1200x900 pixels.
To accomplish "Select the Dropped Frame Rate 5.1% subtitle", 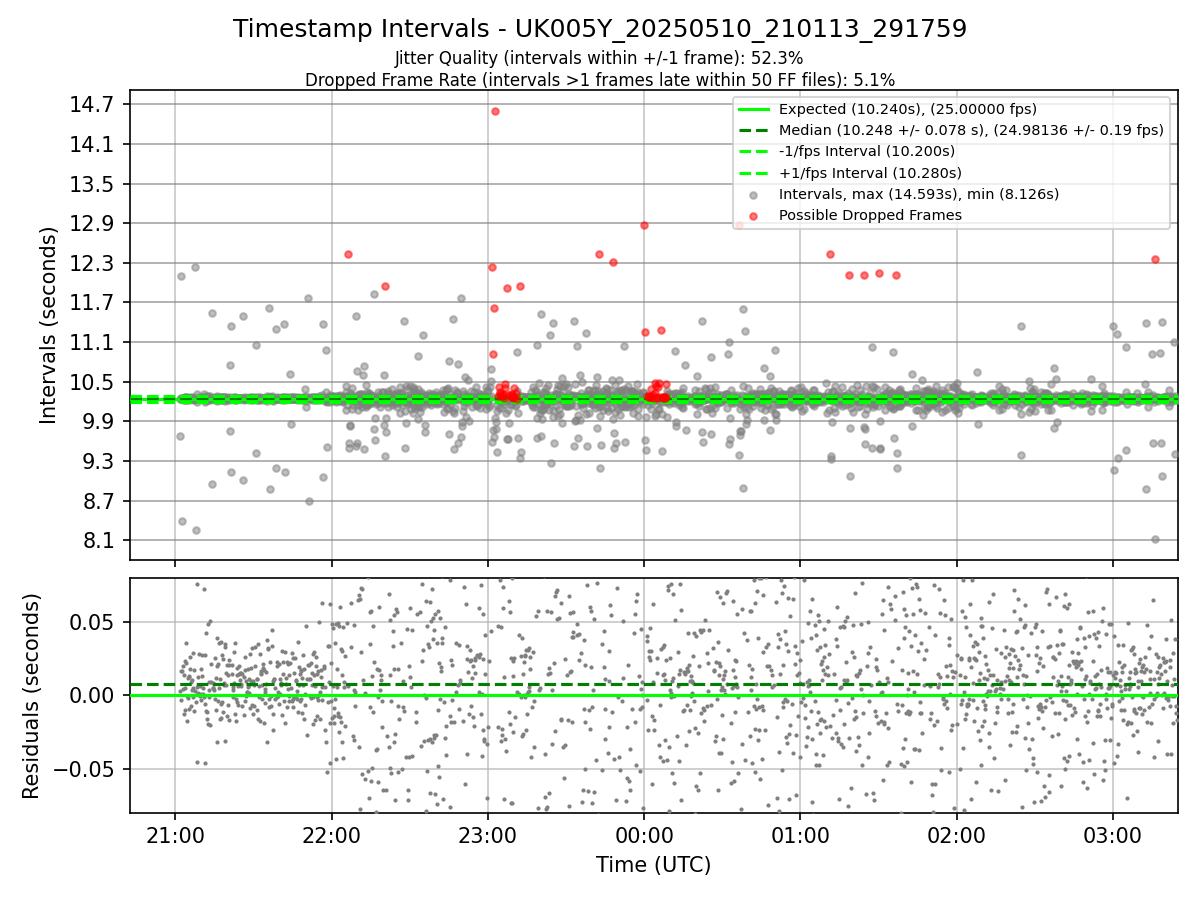I will 600,79.
